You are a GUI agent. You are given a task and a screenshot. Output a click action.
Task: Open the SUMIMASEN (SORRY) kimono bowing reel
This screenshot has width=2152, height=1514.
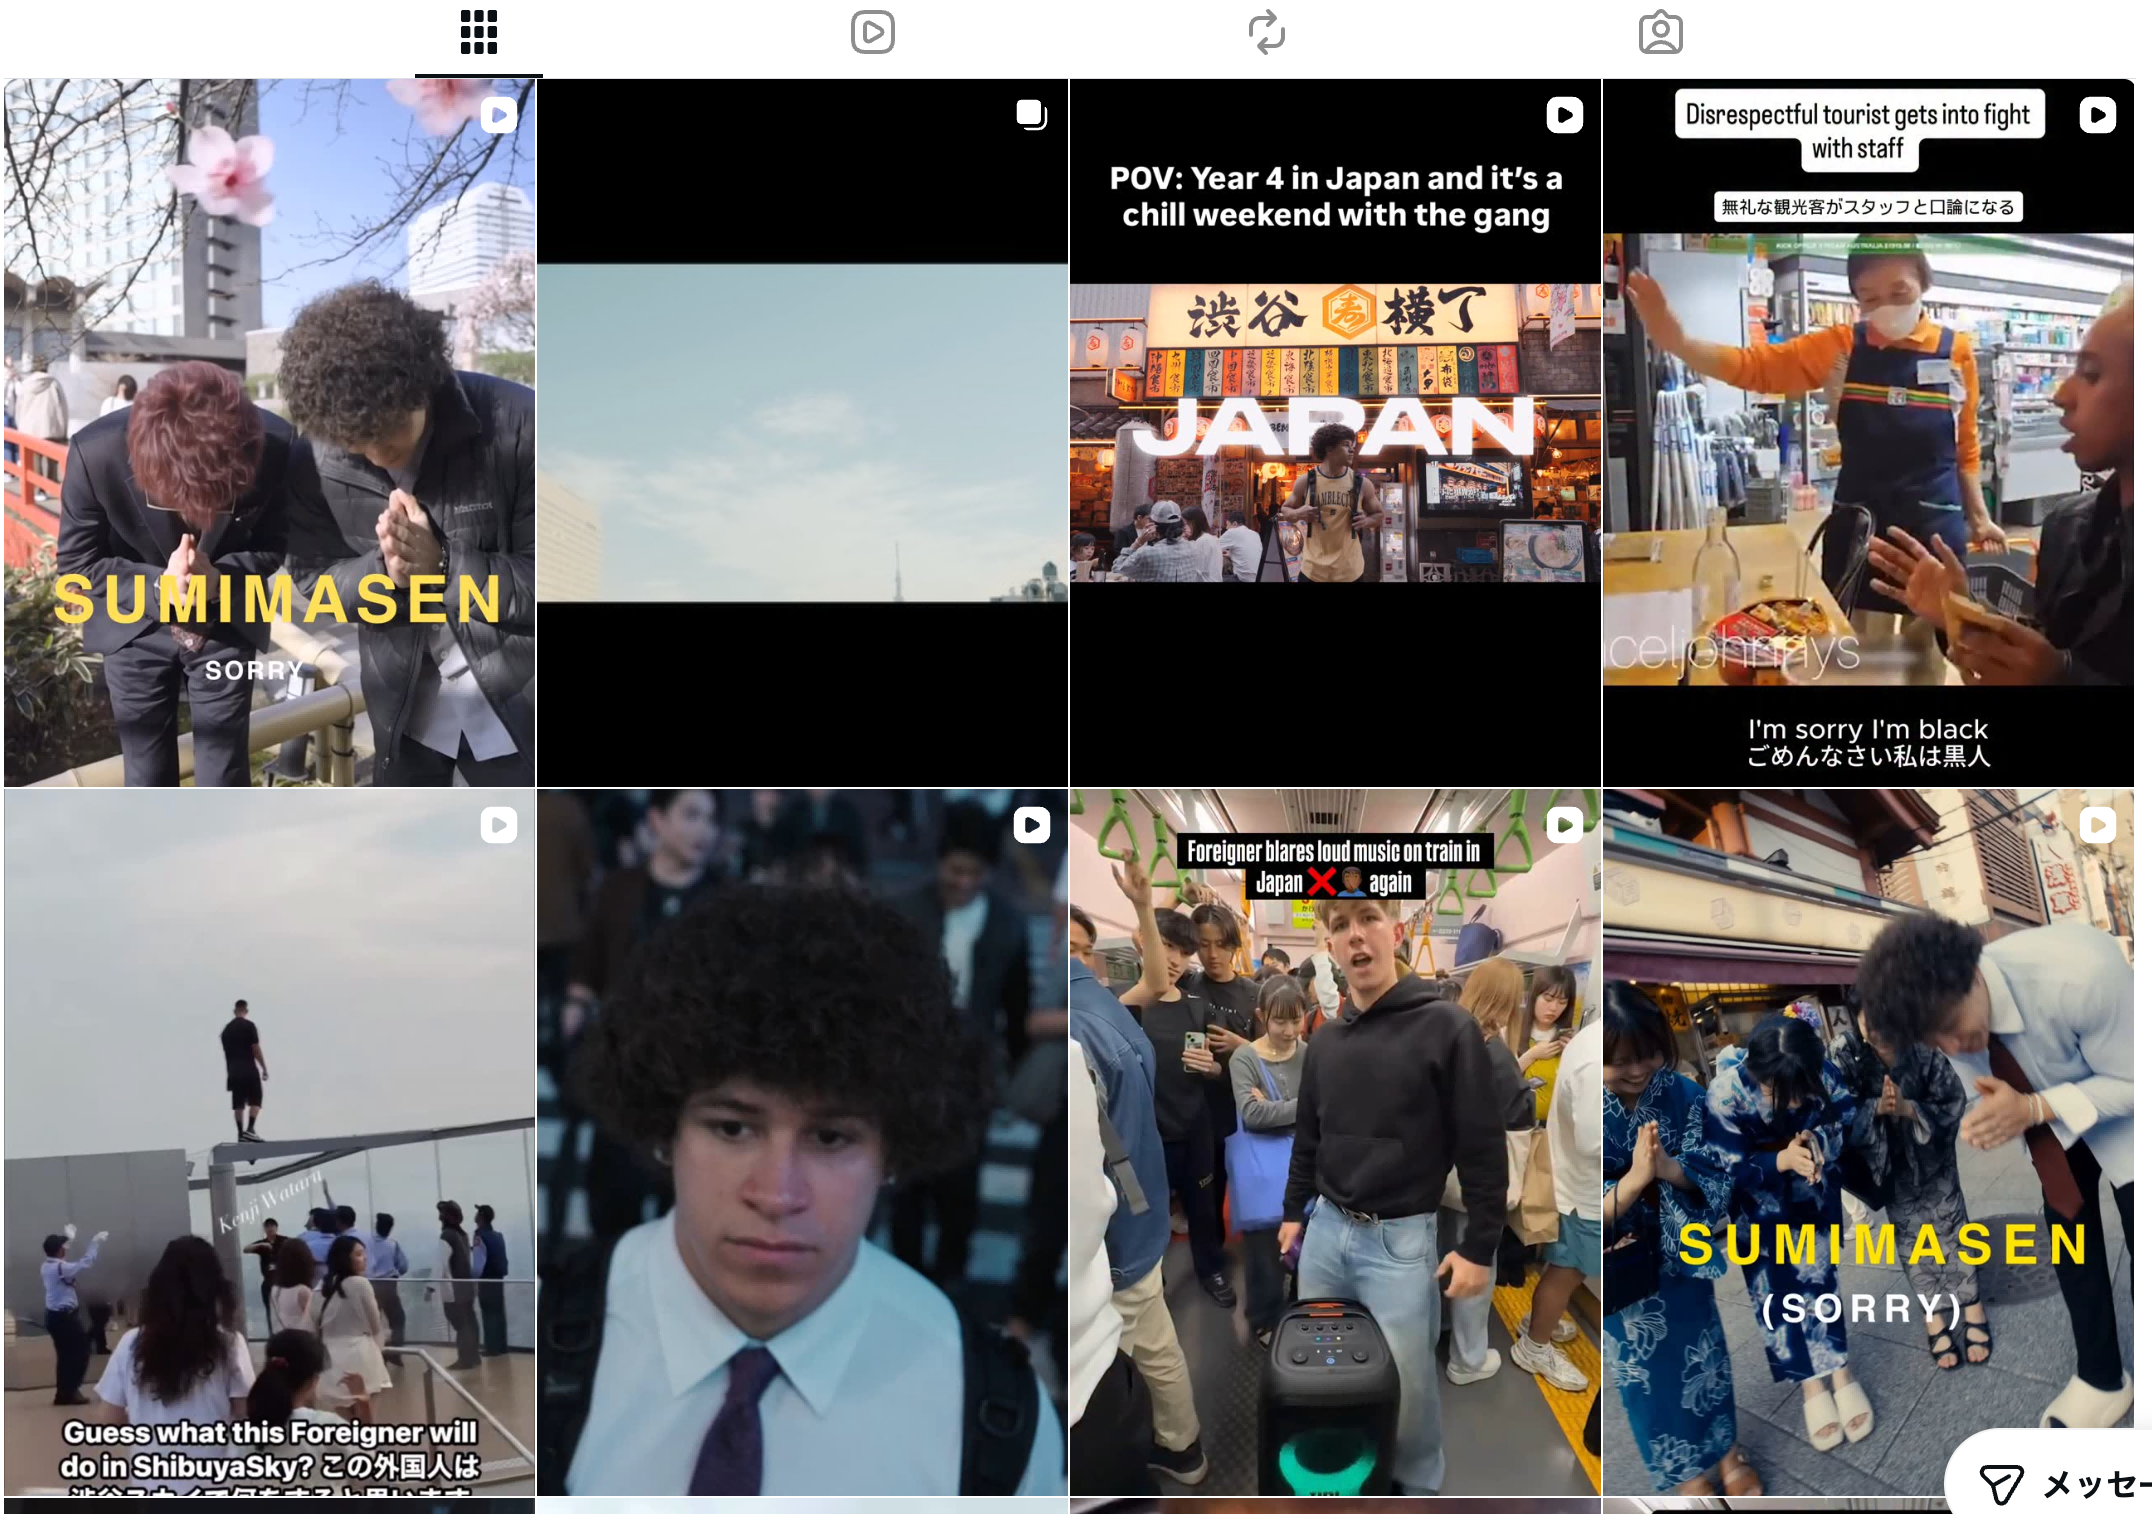click(x=1868, y=1142)
